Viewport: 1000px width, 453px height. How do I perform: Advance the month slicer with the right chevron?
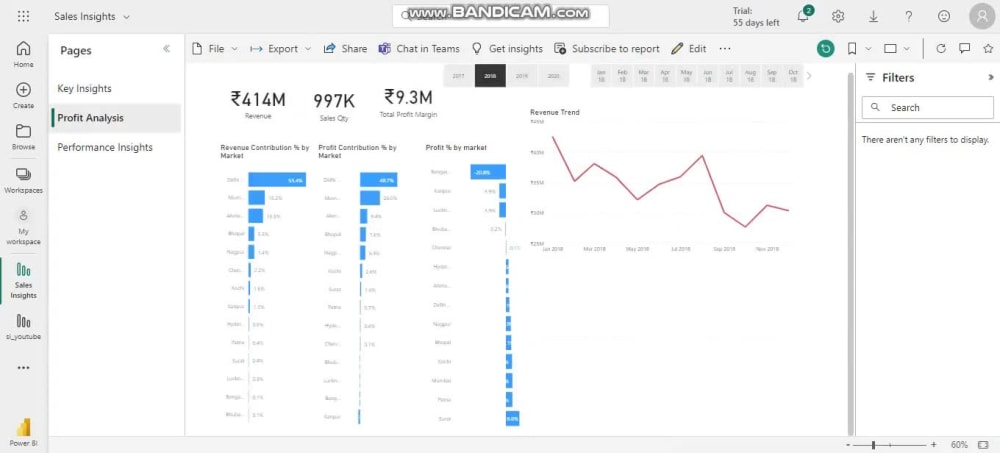point(809,76)
